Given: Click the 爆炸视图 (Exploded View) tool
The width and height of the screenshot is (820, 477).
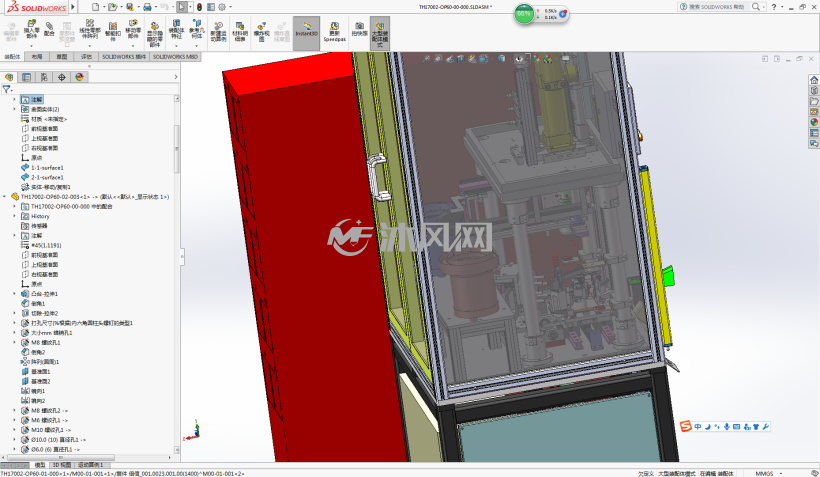Looking at the screenshot, I should click(261, 31).
